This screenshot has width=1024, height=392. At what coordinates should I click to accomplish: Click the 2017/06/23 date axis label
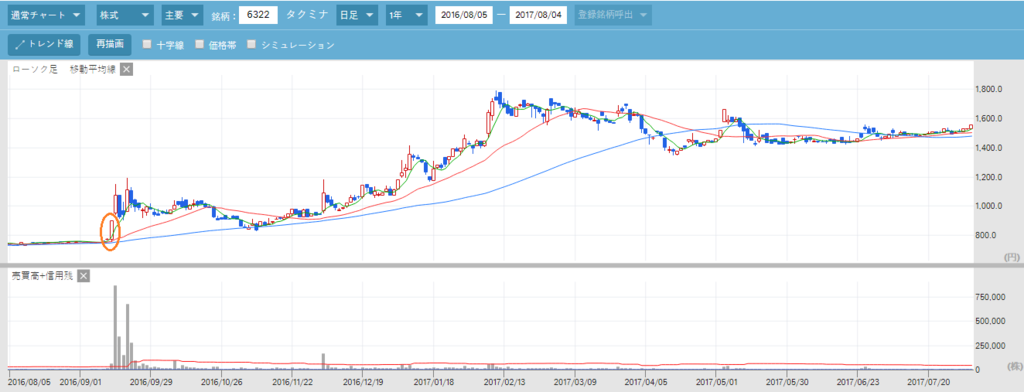pyautogui.click(x=857, y=381)
